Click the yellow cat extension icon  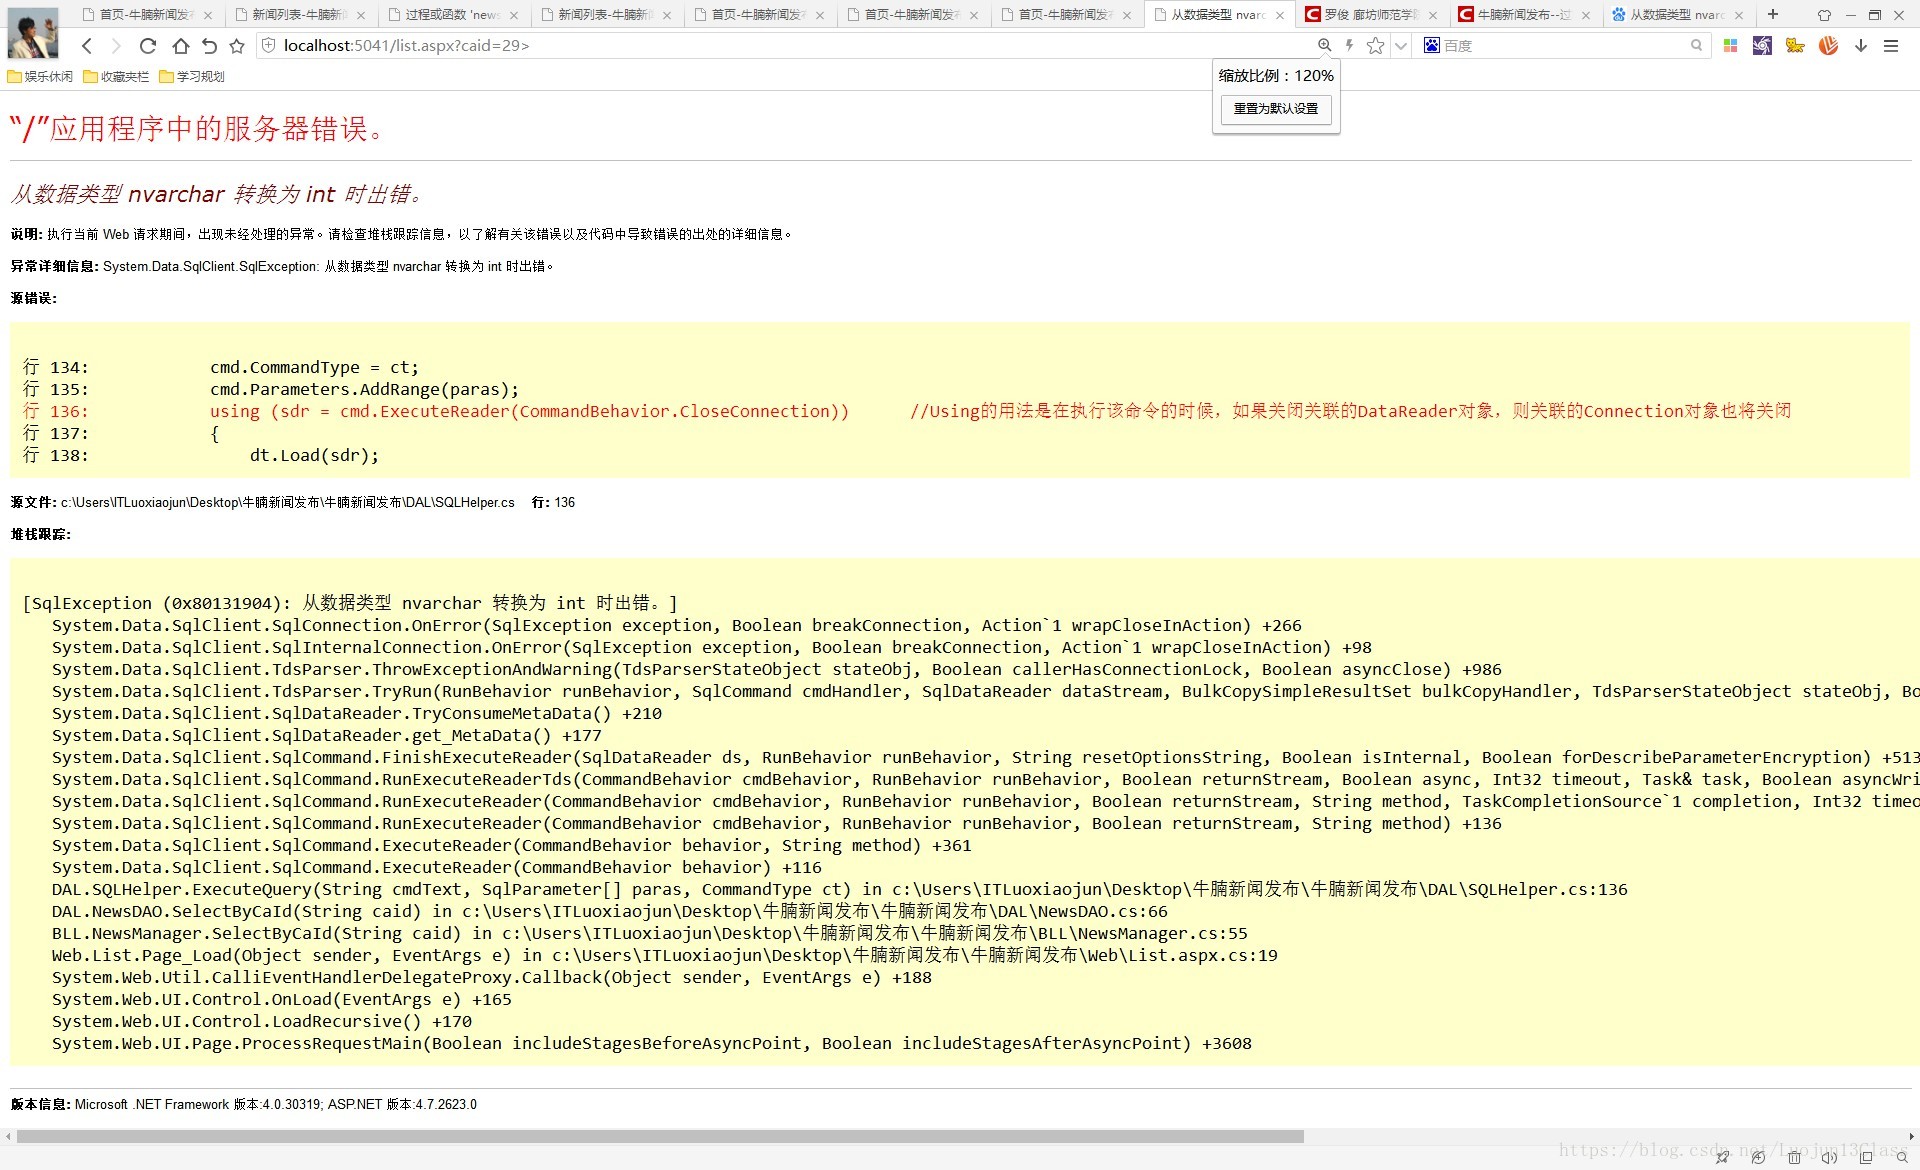point(1795,45)
